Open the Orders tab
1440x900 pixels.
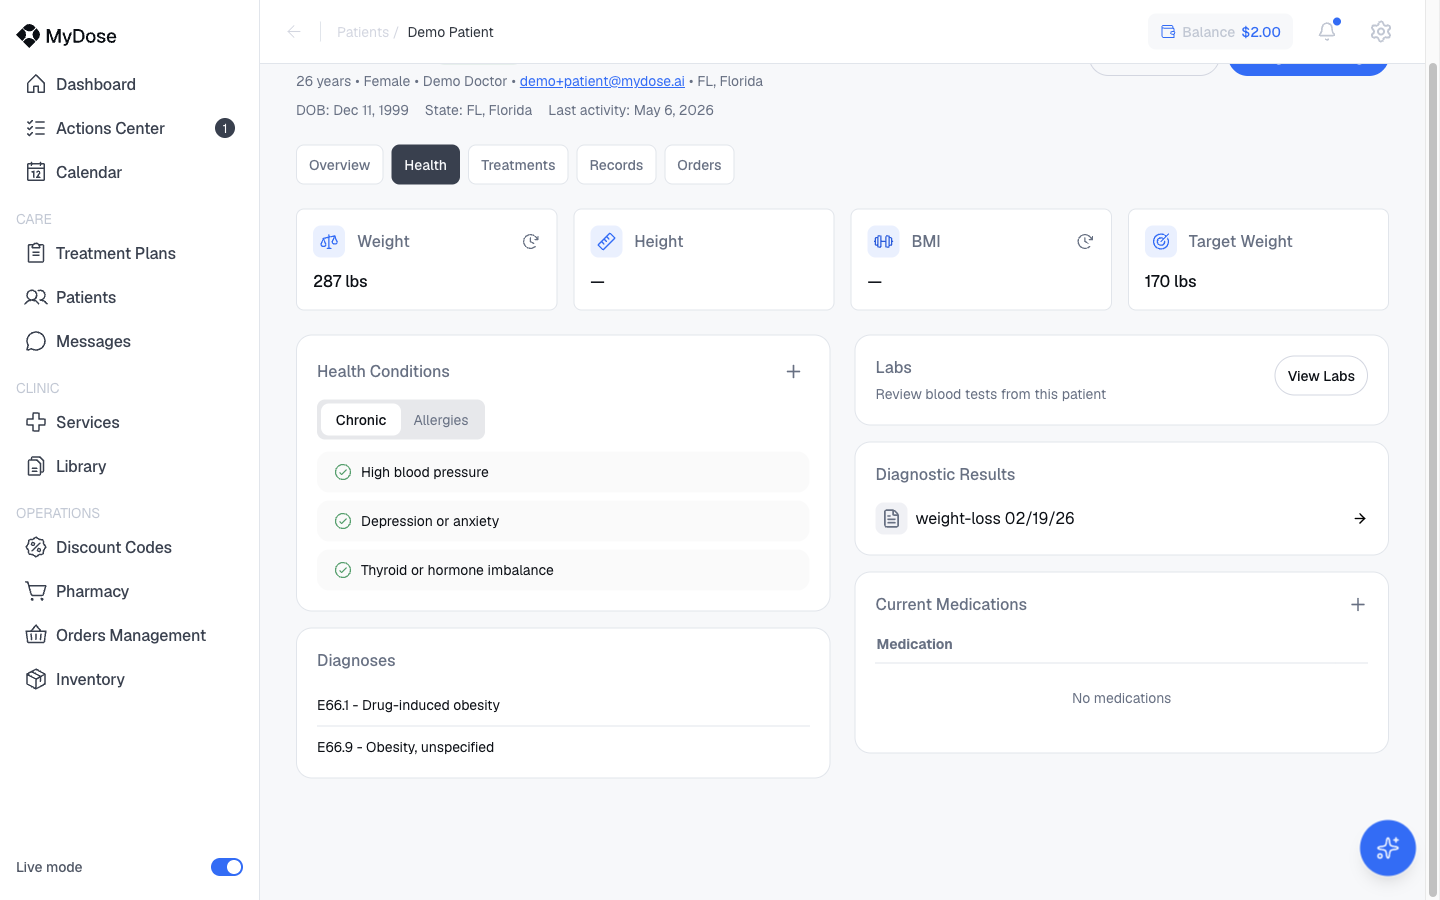click(x=699, y=165)
